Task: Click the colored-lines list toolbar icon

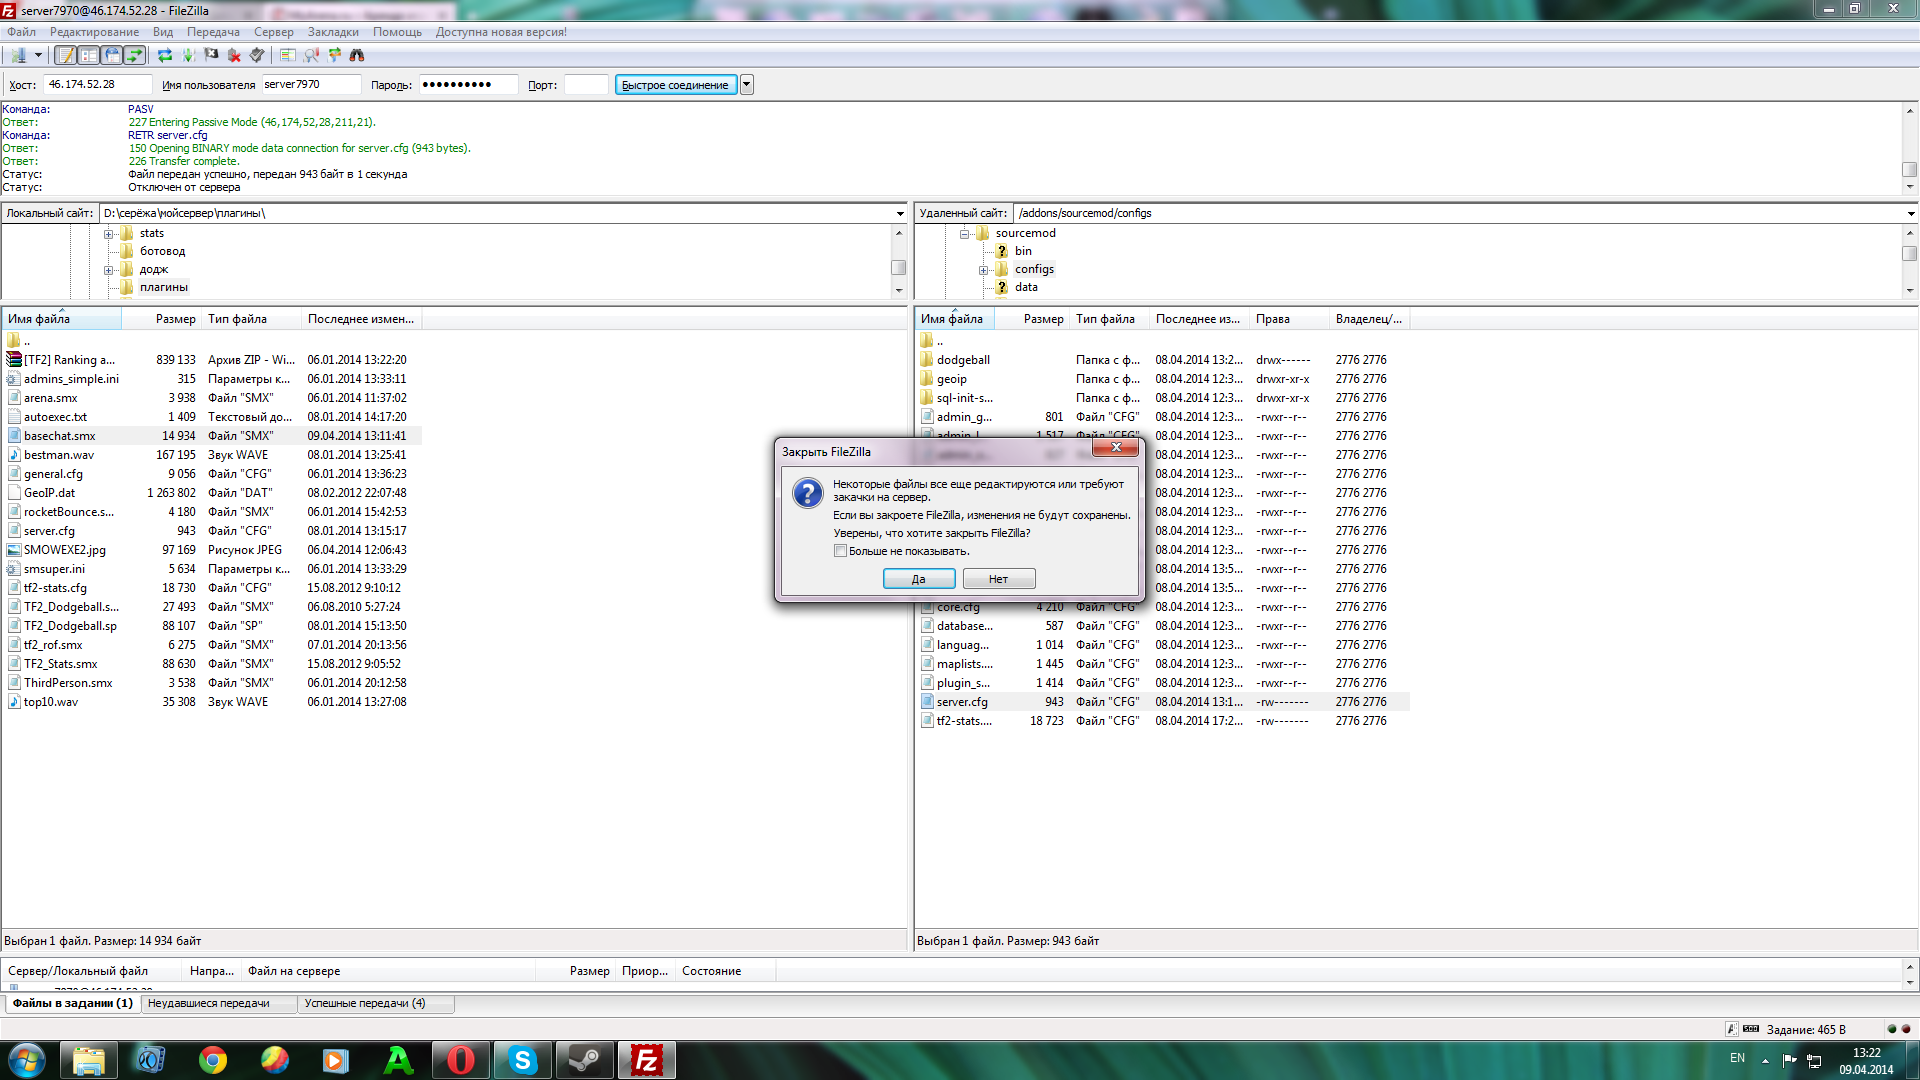Action: [288, 55]
